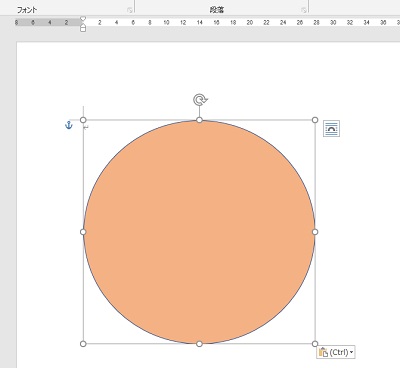This screenshot has width=400, height=368.
Task: Click the left indent marker on ruler
Action: click(x=83, y=29)
